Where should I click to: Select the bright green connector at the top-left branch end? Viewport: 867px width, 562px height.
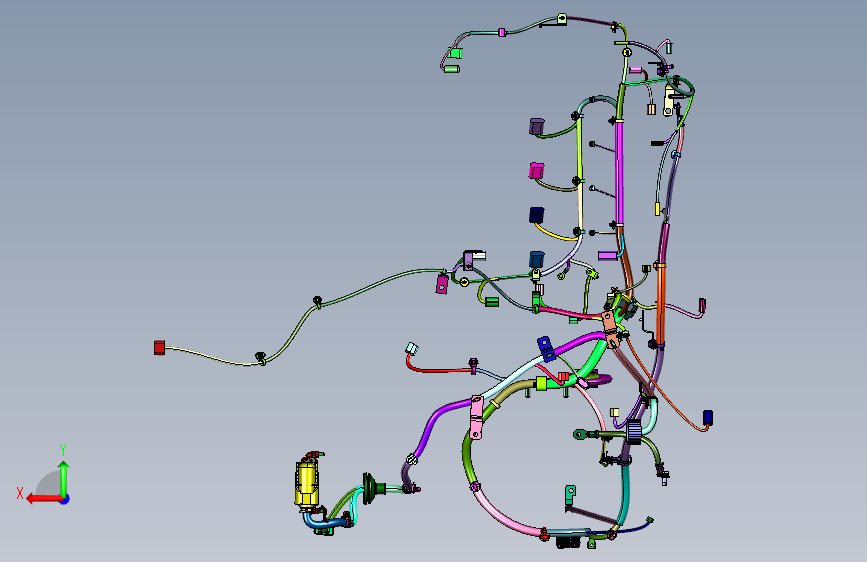455,53
